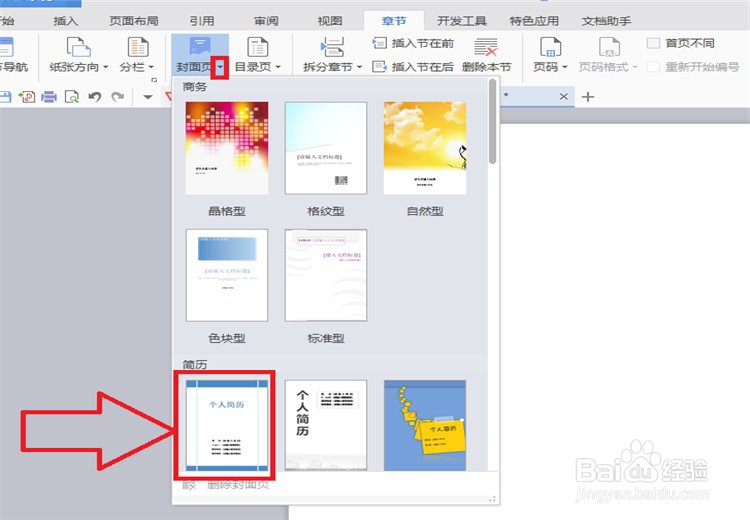Viewport: 750px width, 520px height.
Task: Expand the 目录页 dropdown arrow
Action: point(278,67)
